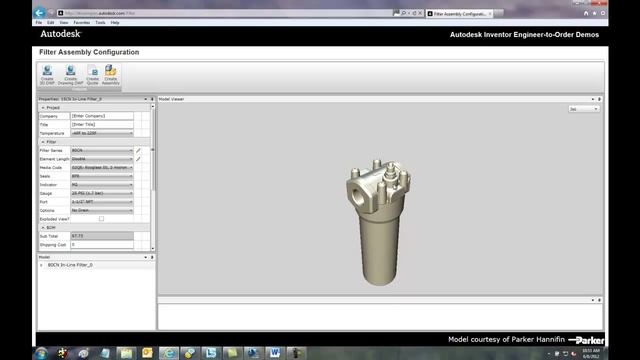Image resolution: width=640 pixels, height=360 pixels.
Task: Click the Properties panel scroll down arrow
Action: pos(153,248)
